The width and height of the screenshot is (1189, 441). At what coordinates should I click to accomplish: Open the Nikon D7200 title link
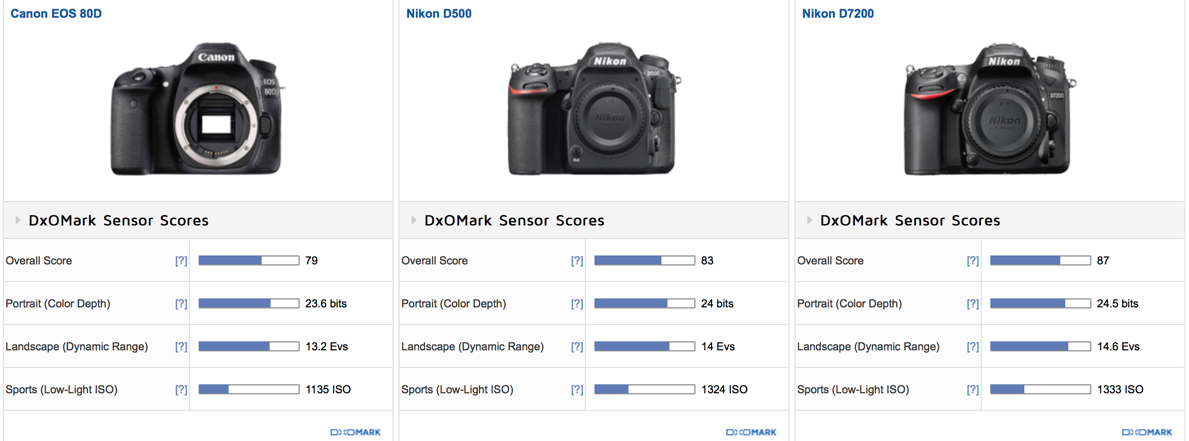[x=839, y=14]
